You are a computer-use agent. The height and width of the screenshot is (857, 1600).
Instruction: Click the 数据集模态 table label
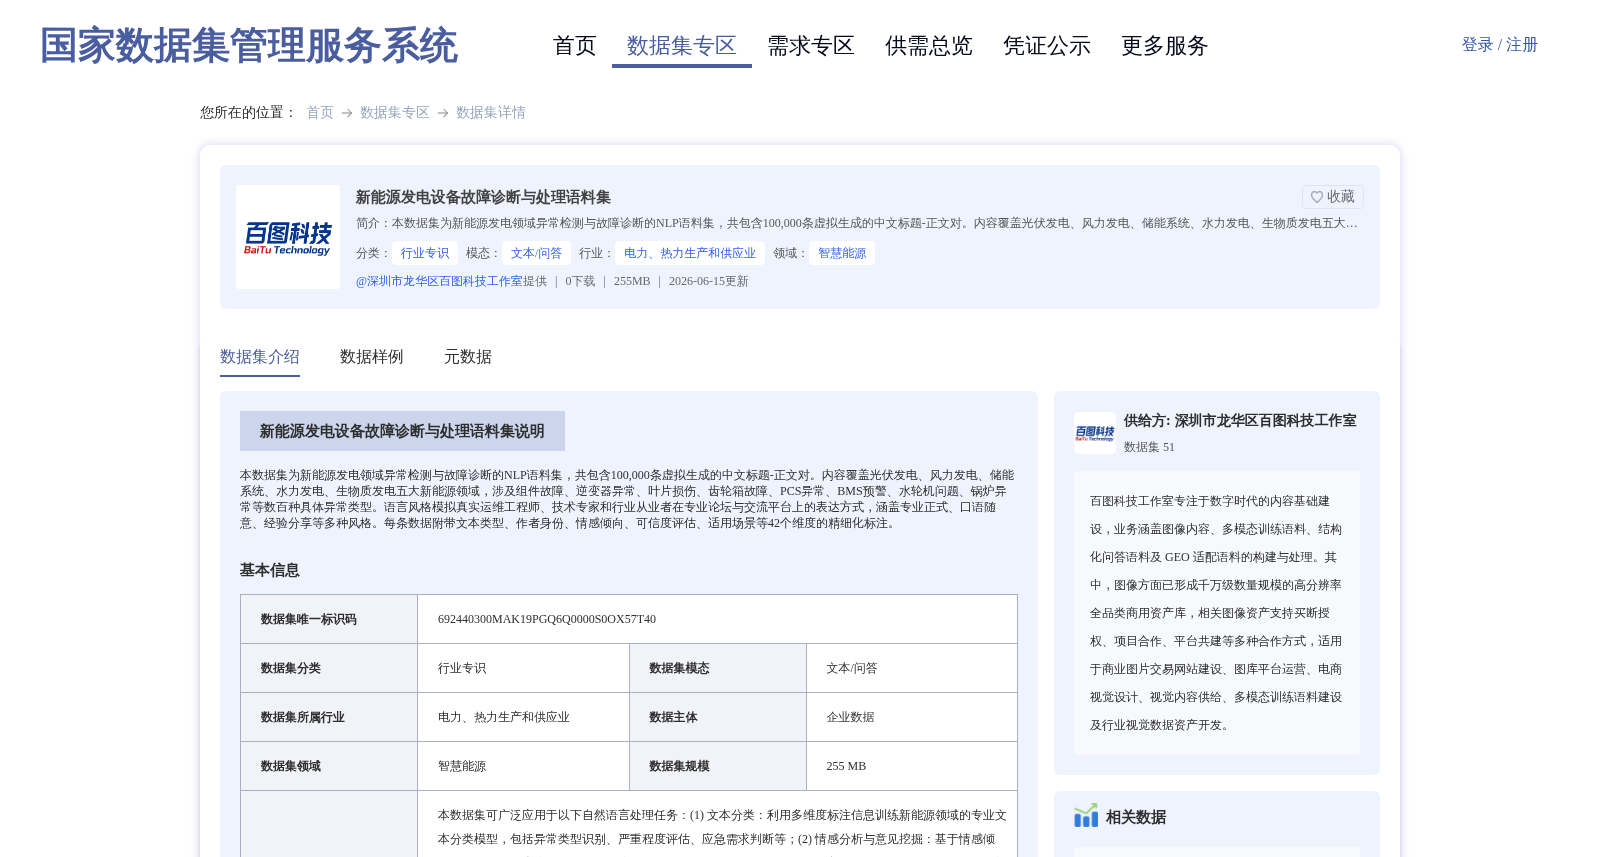[680, 668]
